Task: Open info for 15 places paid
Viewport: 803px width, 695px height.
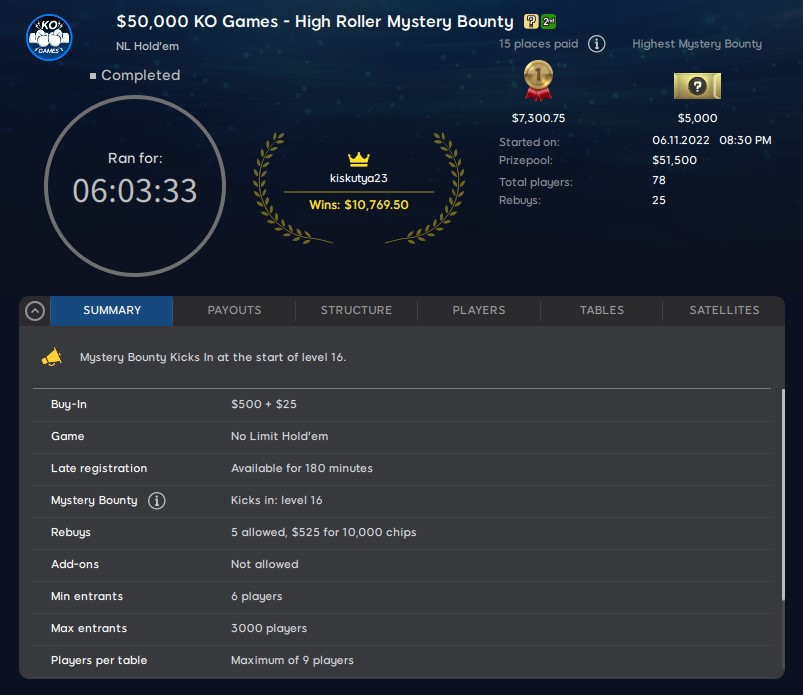Action: 596,44
